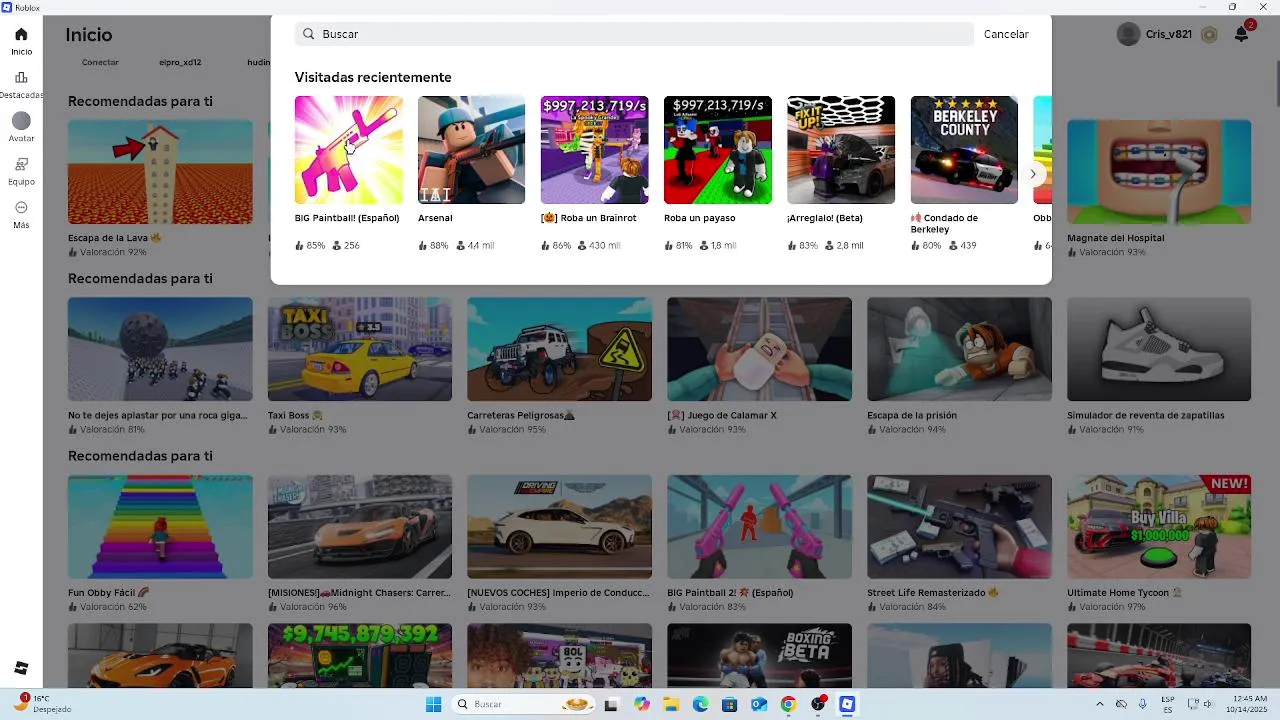
Task: Open the $9,745,879,392 money game thumbnail
Action: click(359, 655)
